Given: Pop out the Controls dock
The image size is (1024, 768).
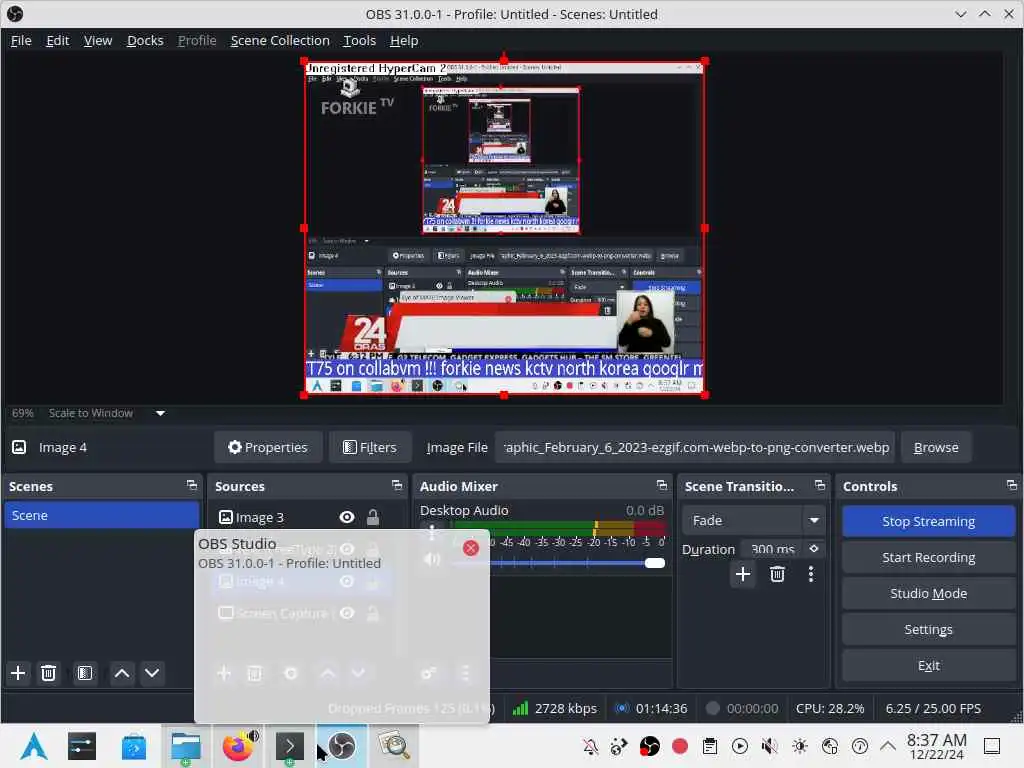Looking at the screenshot, I should (1012, 485).
